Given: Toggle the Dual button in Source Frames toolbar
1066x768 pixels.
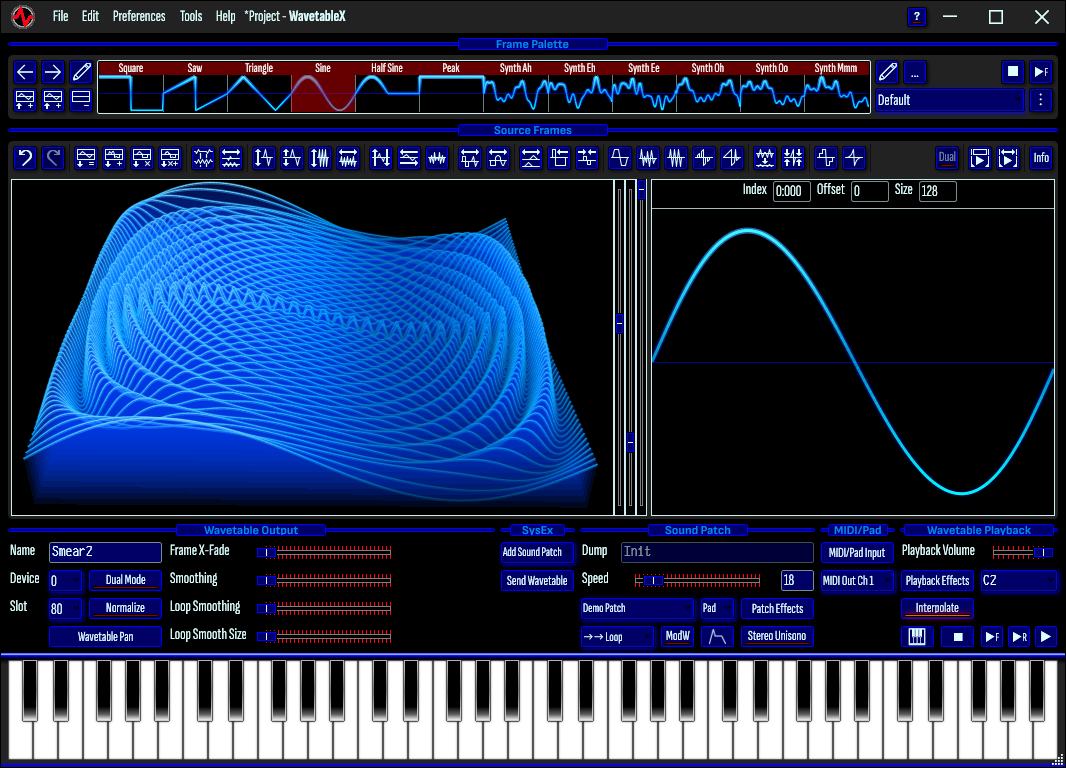Looking at the screenshot, I should (946, 158).
